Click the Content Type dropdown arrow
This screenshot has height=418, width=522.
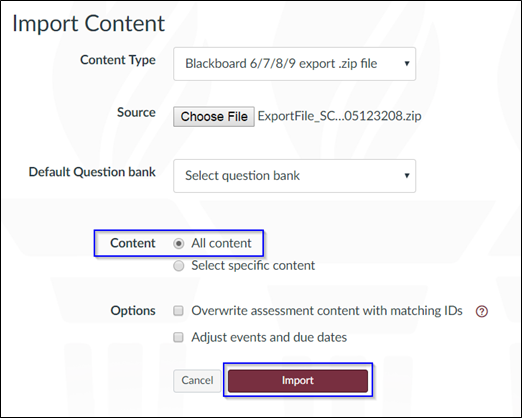click(x=407, y=63)
